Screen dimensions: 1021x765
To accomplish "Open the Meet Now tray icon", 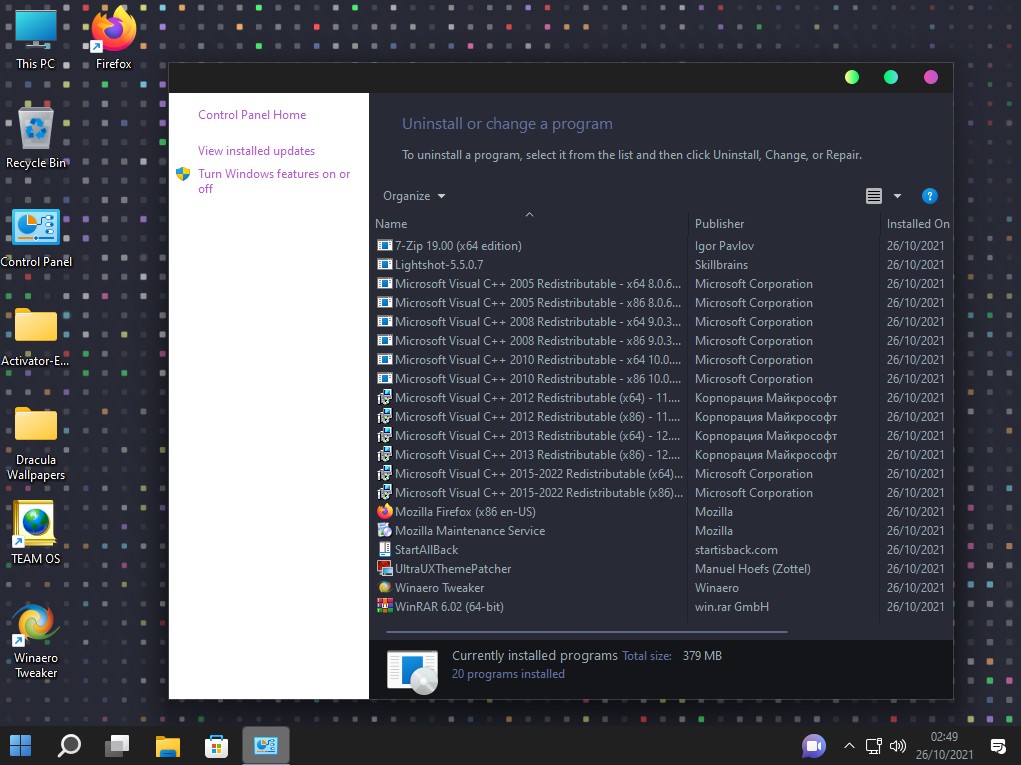I will point(813,746).
